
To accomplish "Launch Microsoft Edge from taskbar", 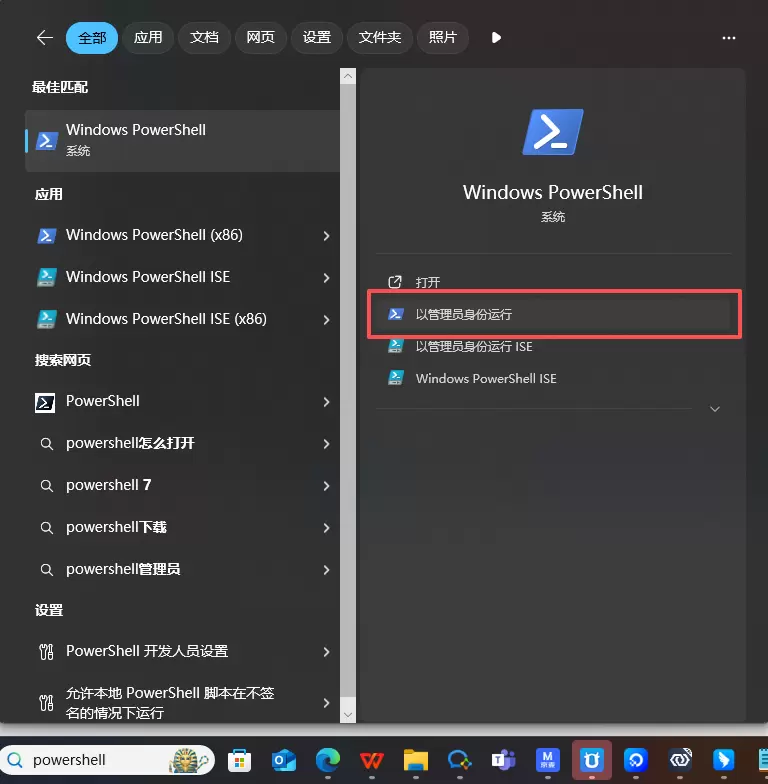I will coord(328,760).
